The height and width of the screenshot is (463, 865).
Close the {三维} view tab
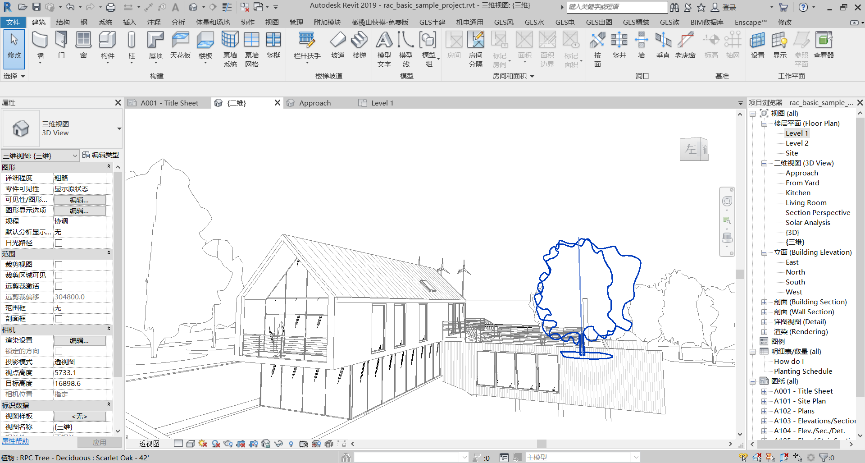pyautogui.click(x=277, y=103)
